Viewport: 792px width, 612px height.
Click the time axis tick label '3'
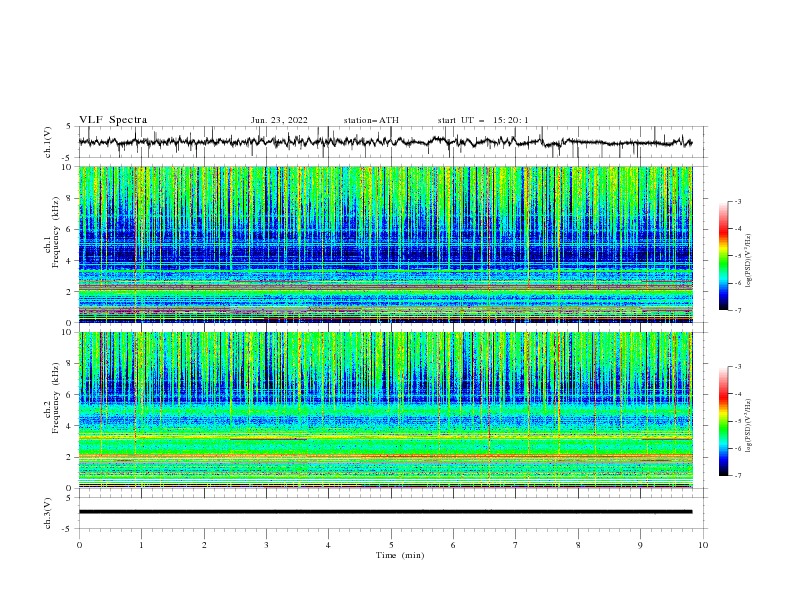pos(266,545)
